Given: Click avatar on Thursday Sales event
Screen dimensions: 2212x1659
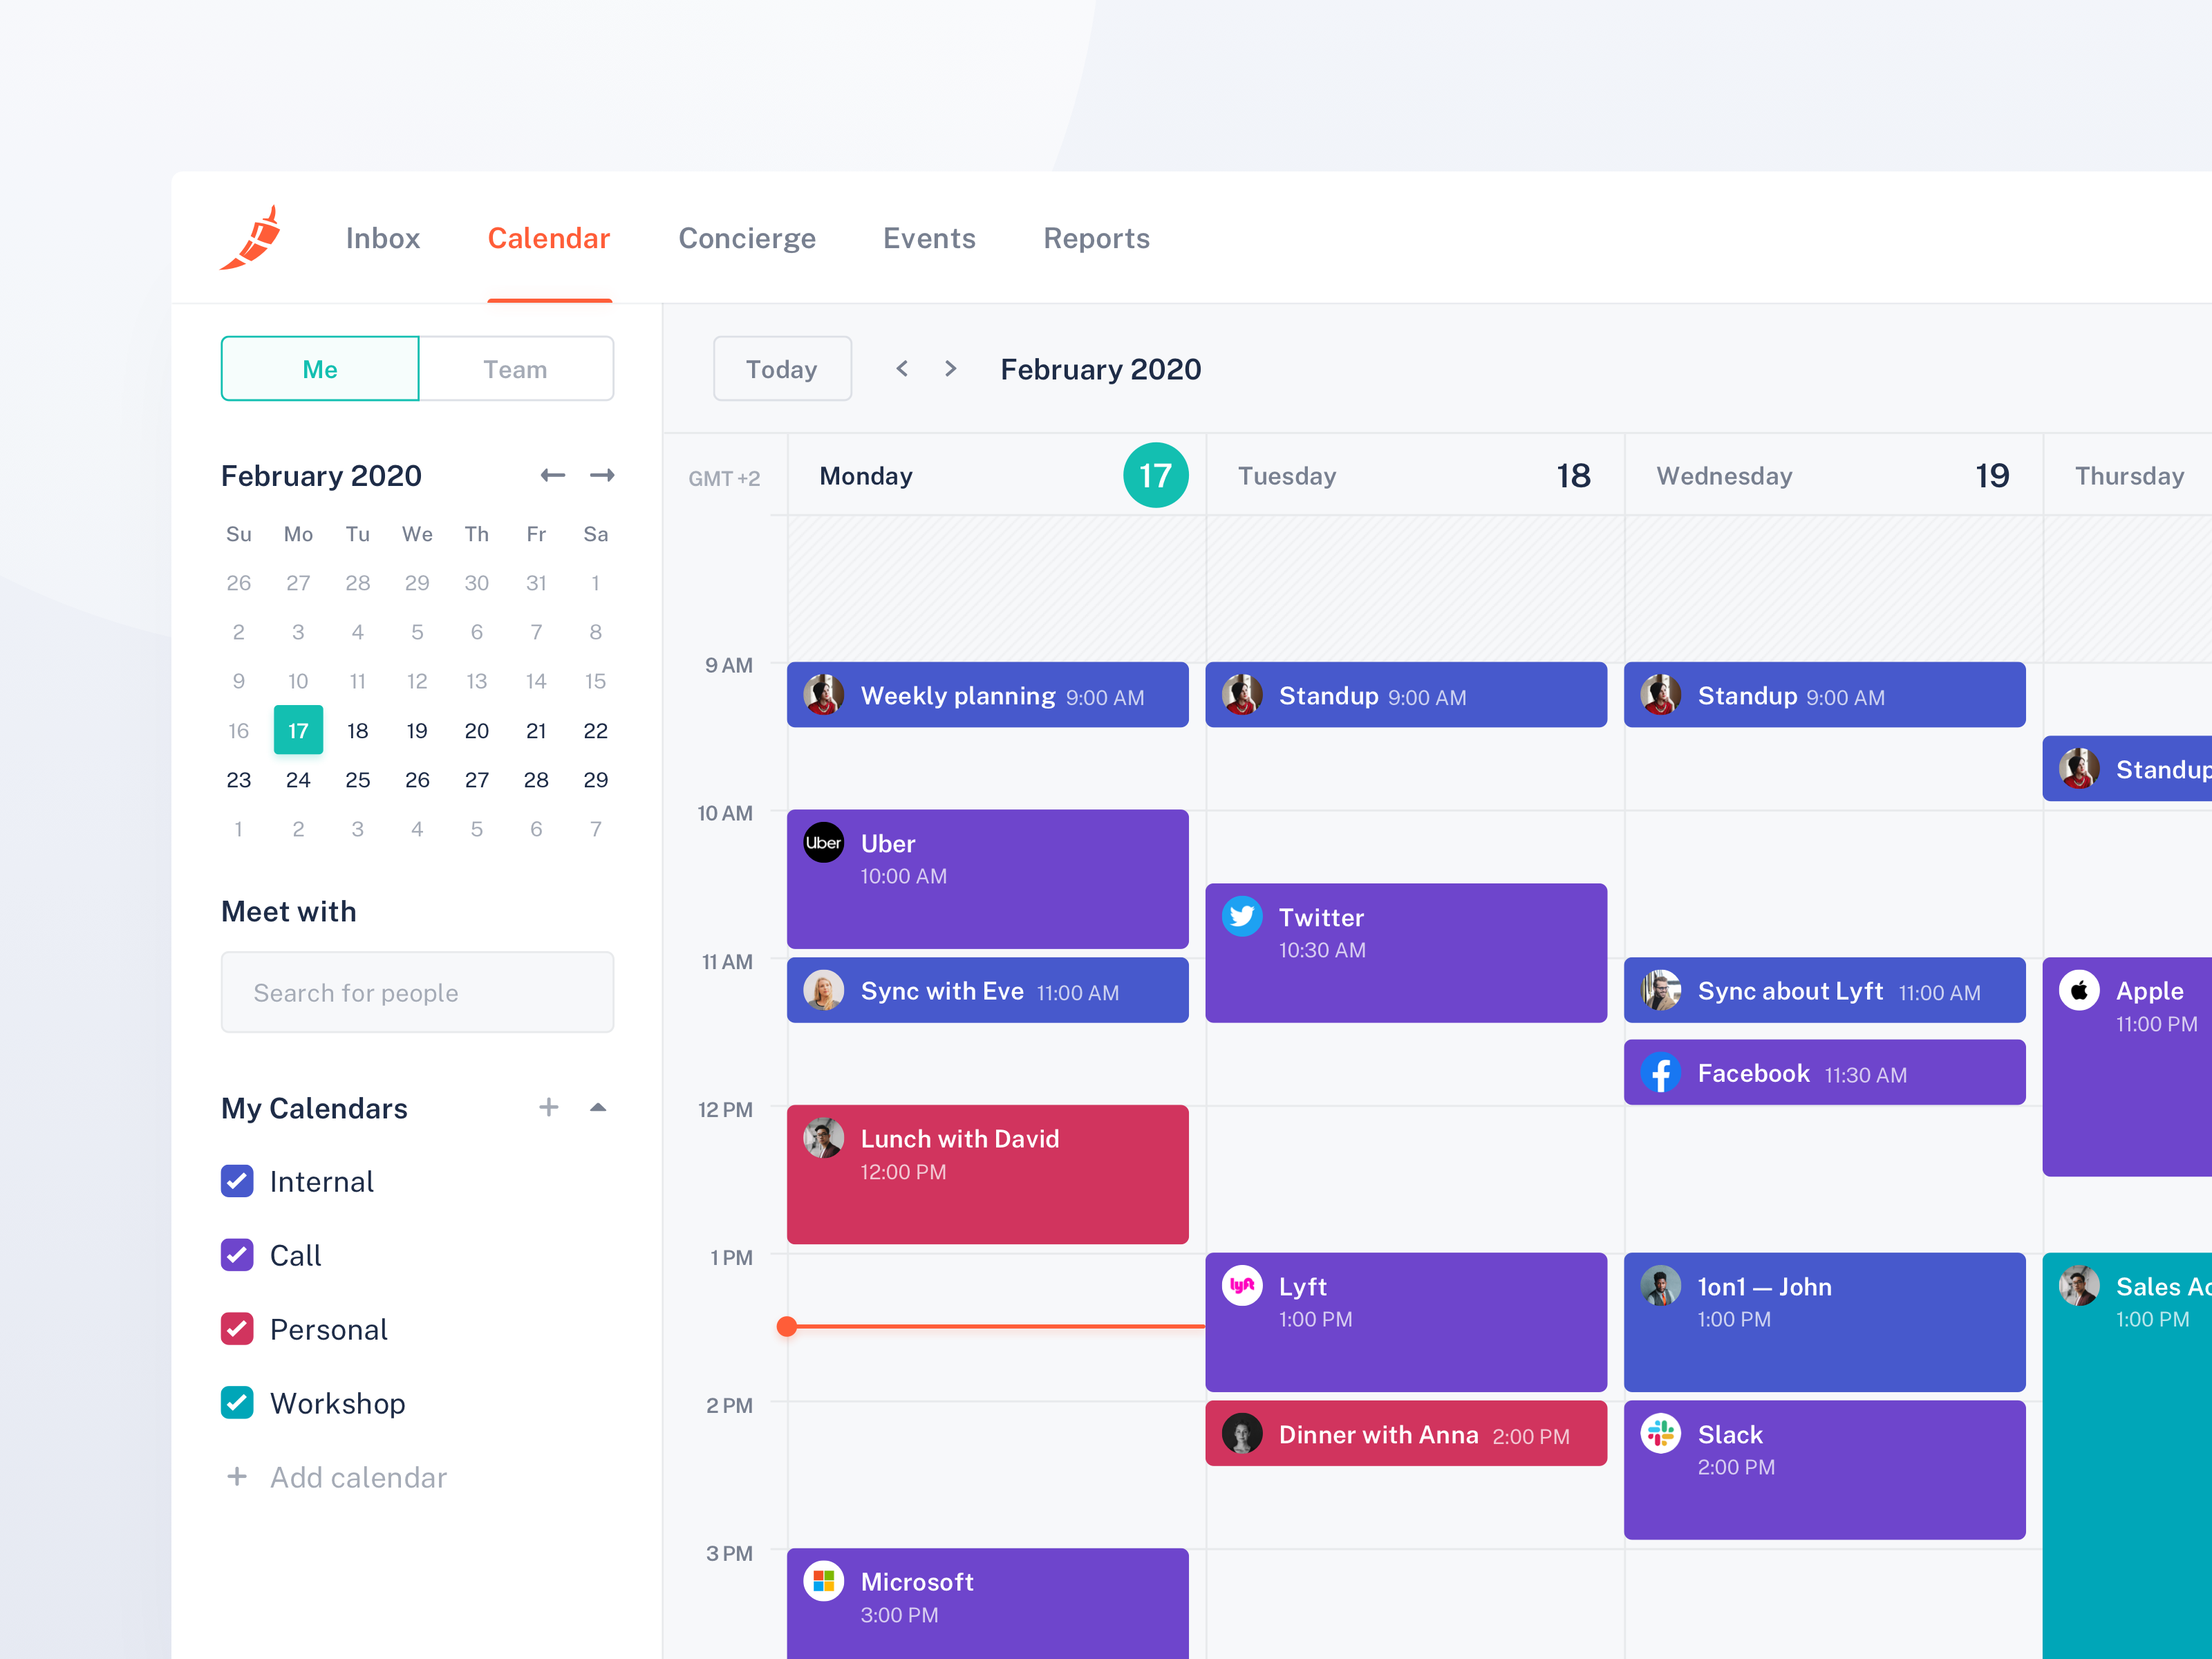Looking at the screenshot, I should 2079,1286.
